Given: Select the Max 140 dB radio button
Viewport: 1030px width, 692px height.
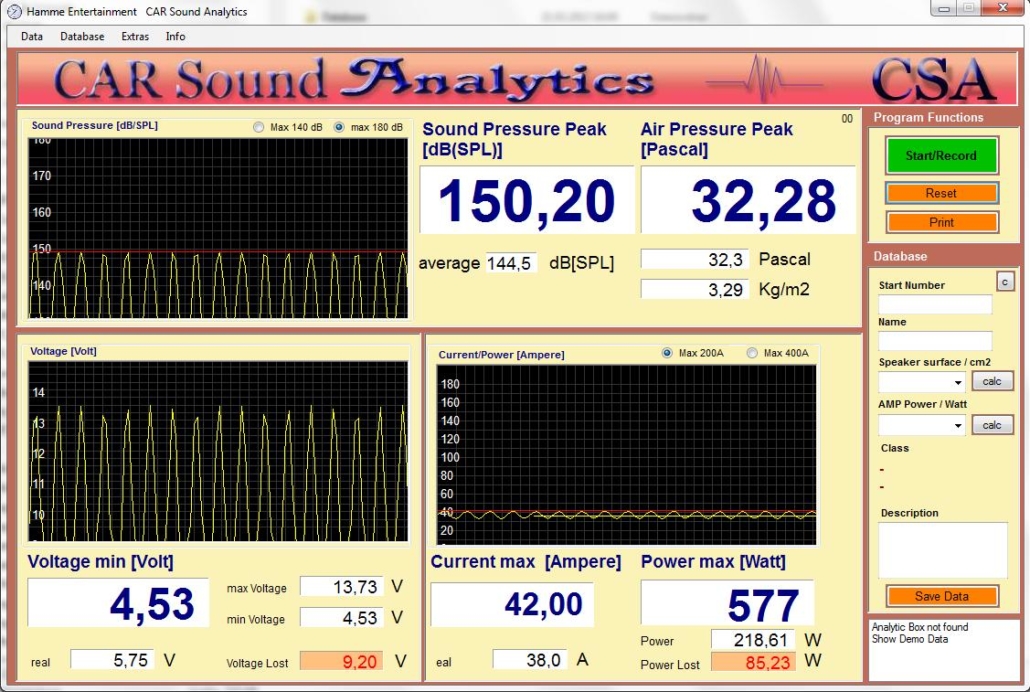Looking at the screenshot, I should point(259,127).
